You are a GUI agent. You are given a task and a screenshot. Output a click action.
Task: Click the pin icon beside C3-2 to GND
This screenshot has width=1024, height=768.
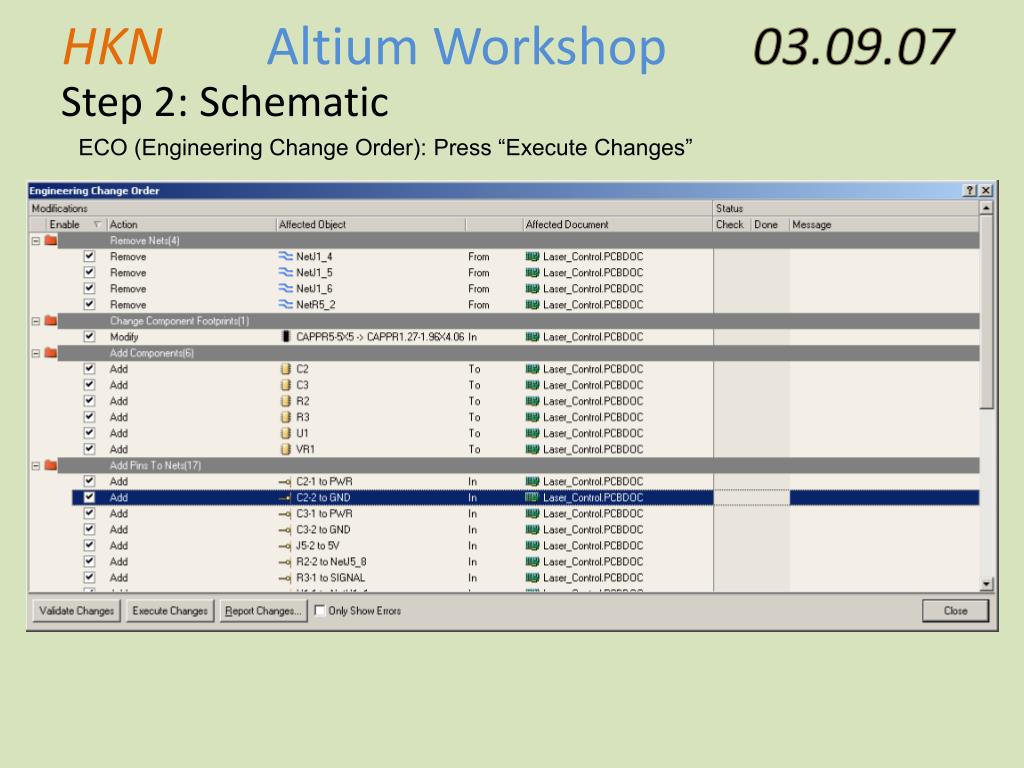pyautogui.click(x=285, y=530)
